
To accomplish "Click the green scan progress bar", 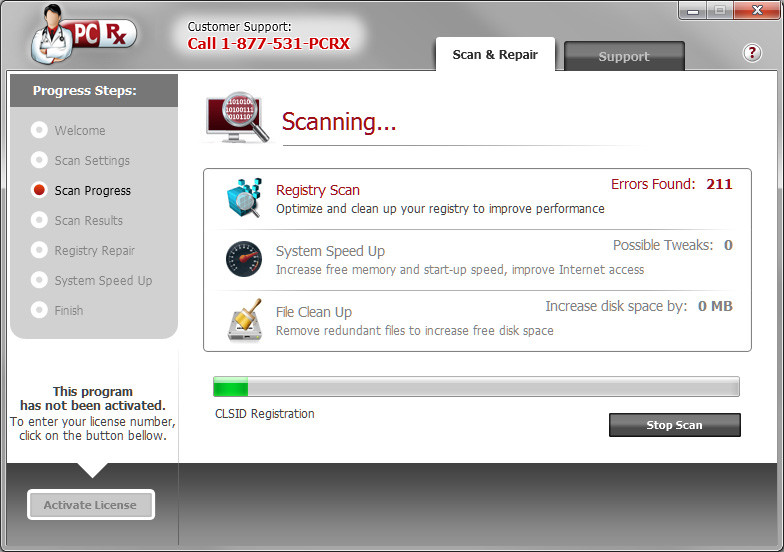I will pos(476,386).
